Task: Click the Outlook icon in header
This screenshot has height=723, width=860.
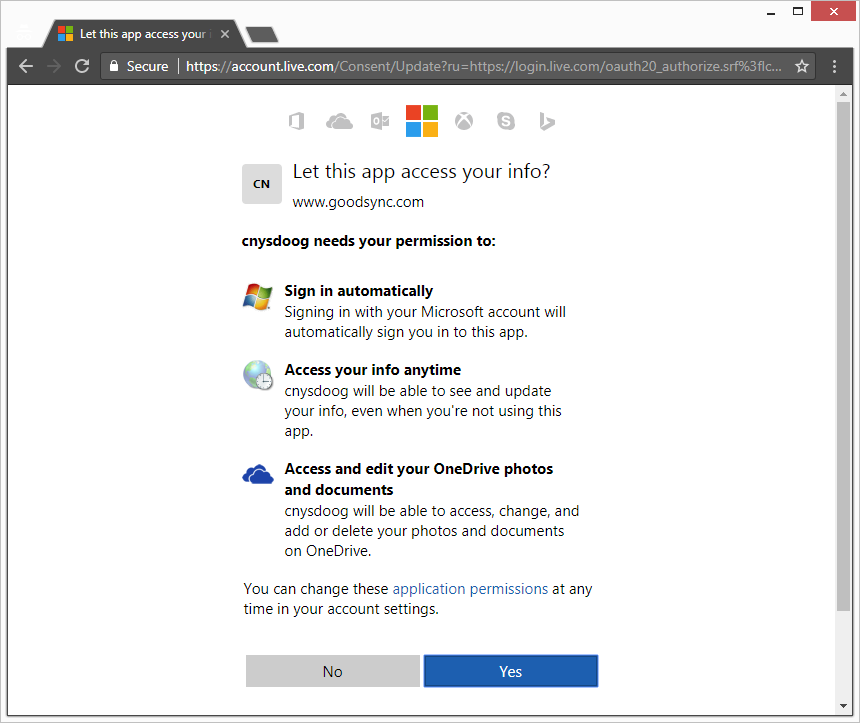Action: (380, 122)
